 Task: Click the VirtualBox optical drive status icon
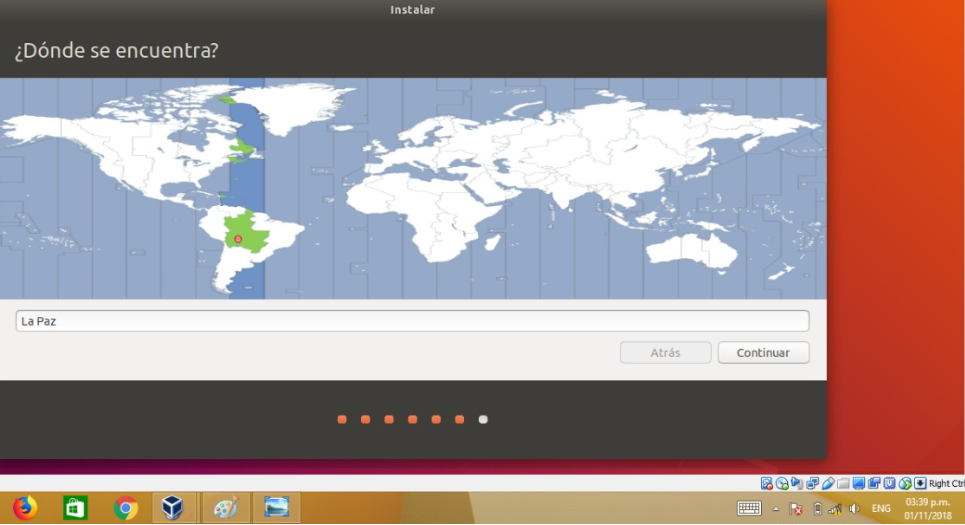point(782,483)
